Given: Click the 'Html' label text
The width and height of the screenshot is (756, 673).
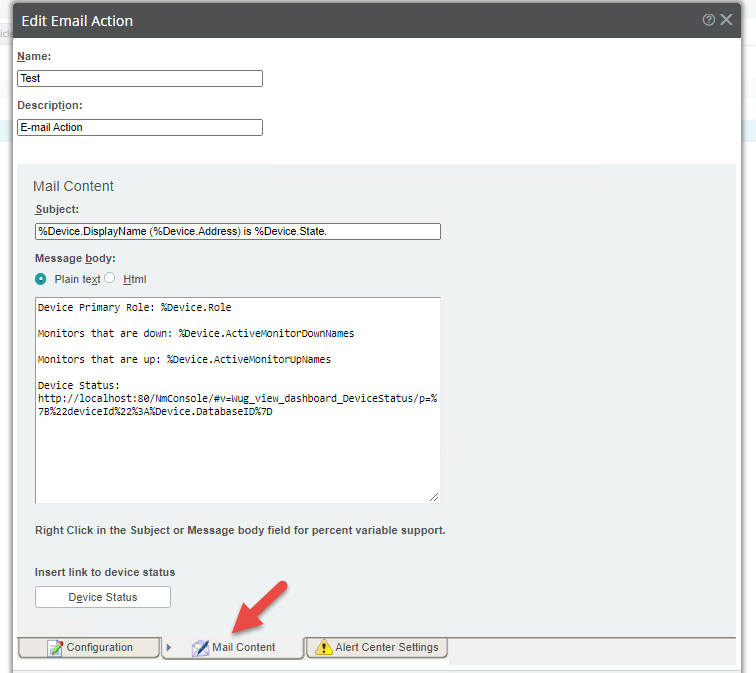Looking at the screenshot, I should coord(135,279).
